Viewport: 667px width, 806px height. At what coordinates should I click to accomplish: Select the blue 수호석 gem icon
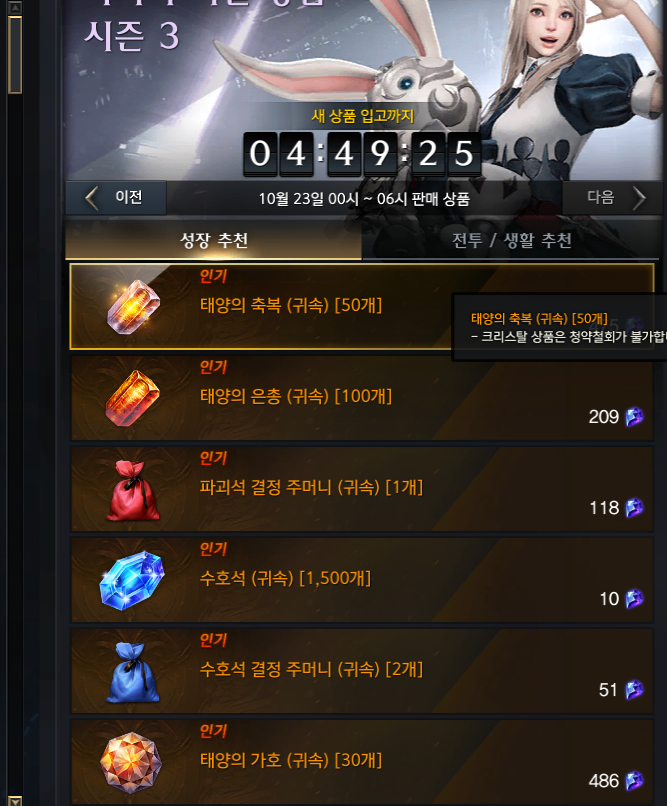[x=132, y=580]
